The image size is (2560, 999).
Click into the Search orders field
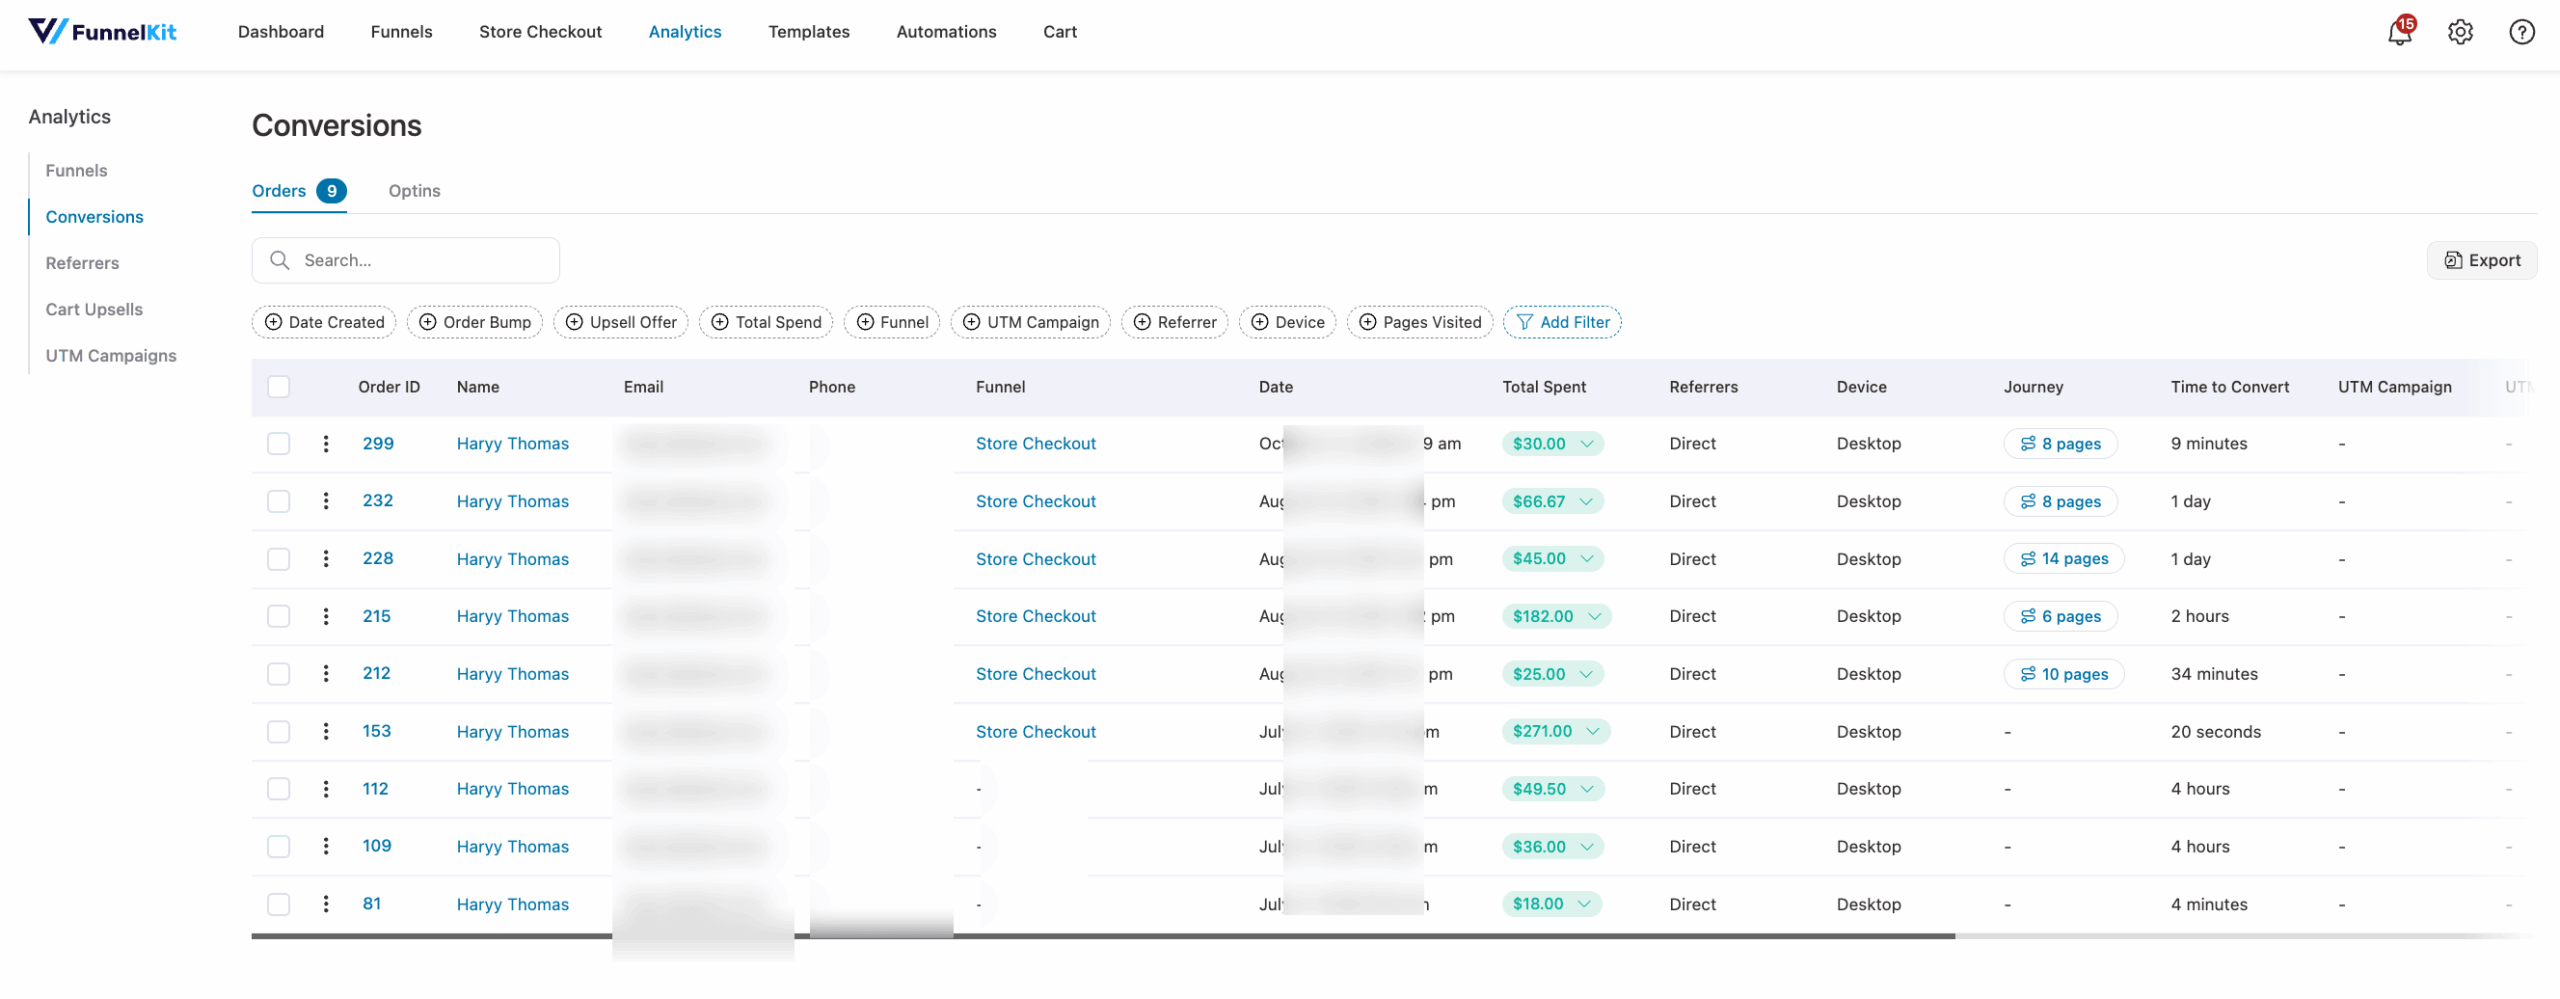(x=405, y=260)
